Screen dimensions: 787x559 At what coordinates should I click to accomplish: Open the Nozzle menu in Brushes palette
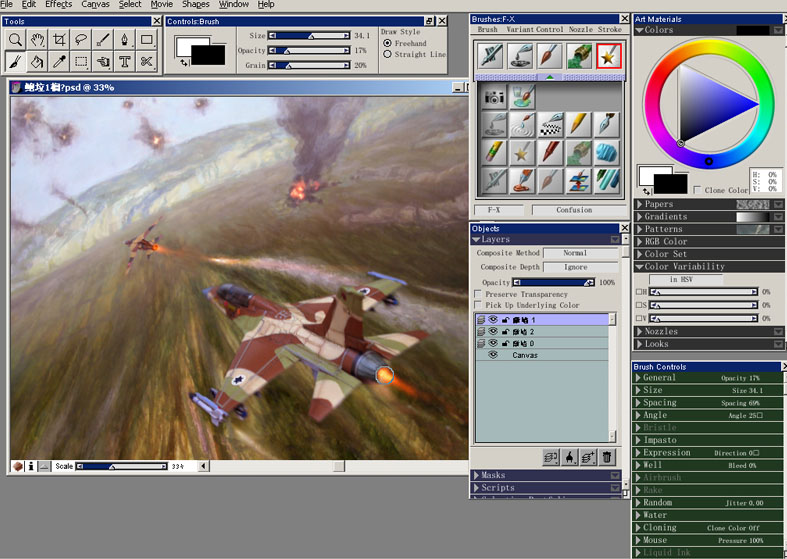point(581,30)
